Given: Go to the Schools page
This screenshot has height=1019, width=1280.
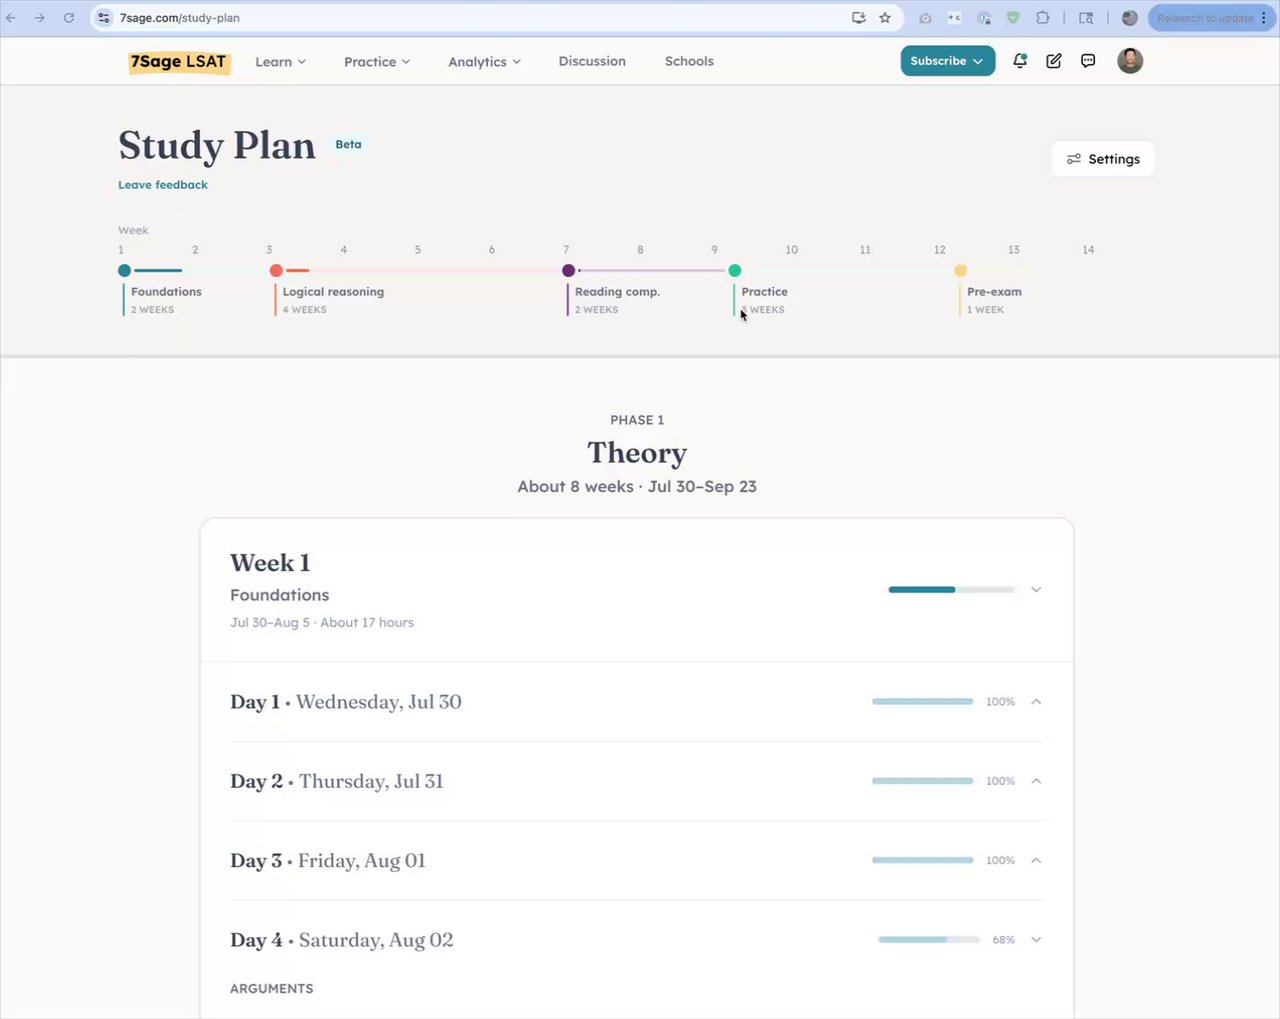Looking at the screenshot, I should 689,61.
